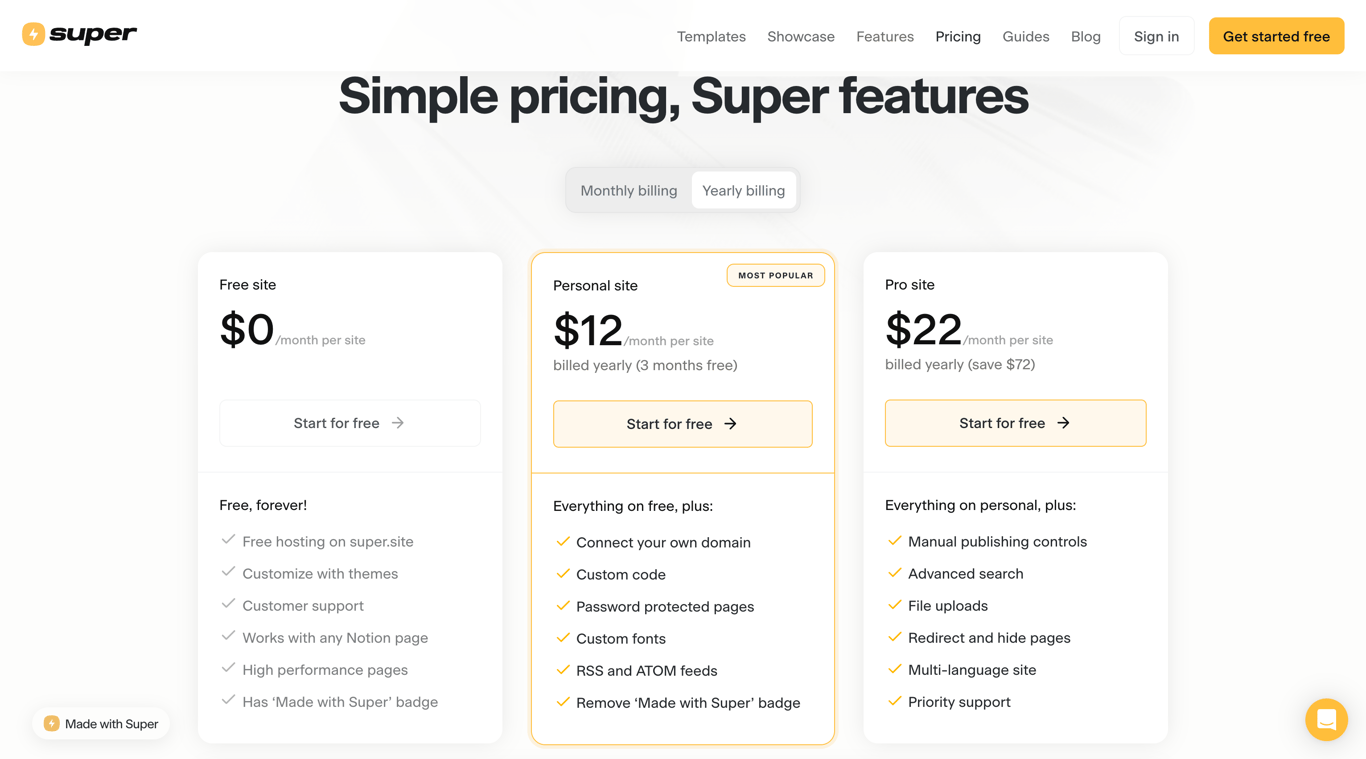Click the Made with Super badge
Viewport: 1366px width, 759px height.
101,724
